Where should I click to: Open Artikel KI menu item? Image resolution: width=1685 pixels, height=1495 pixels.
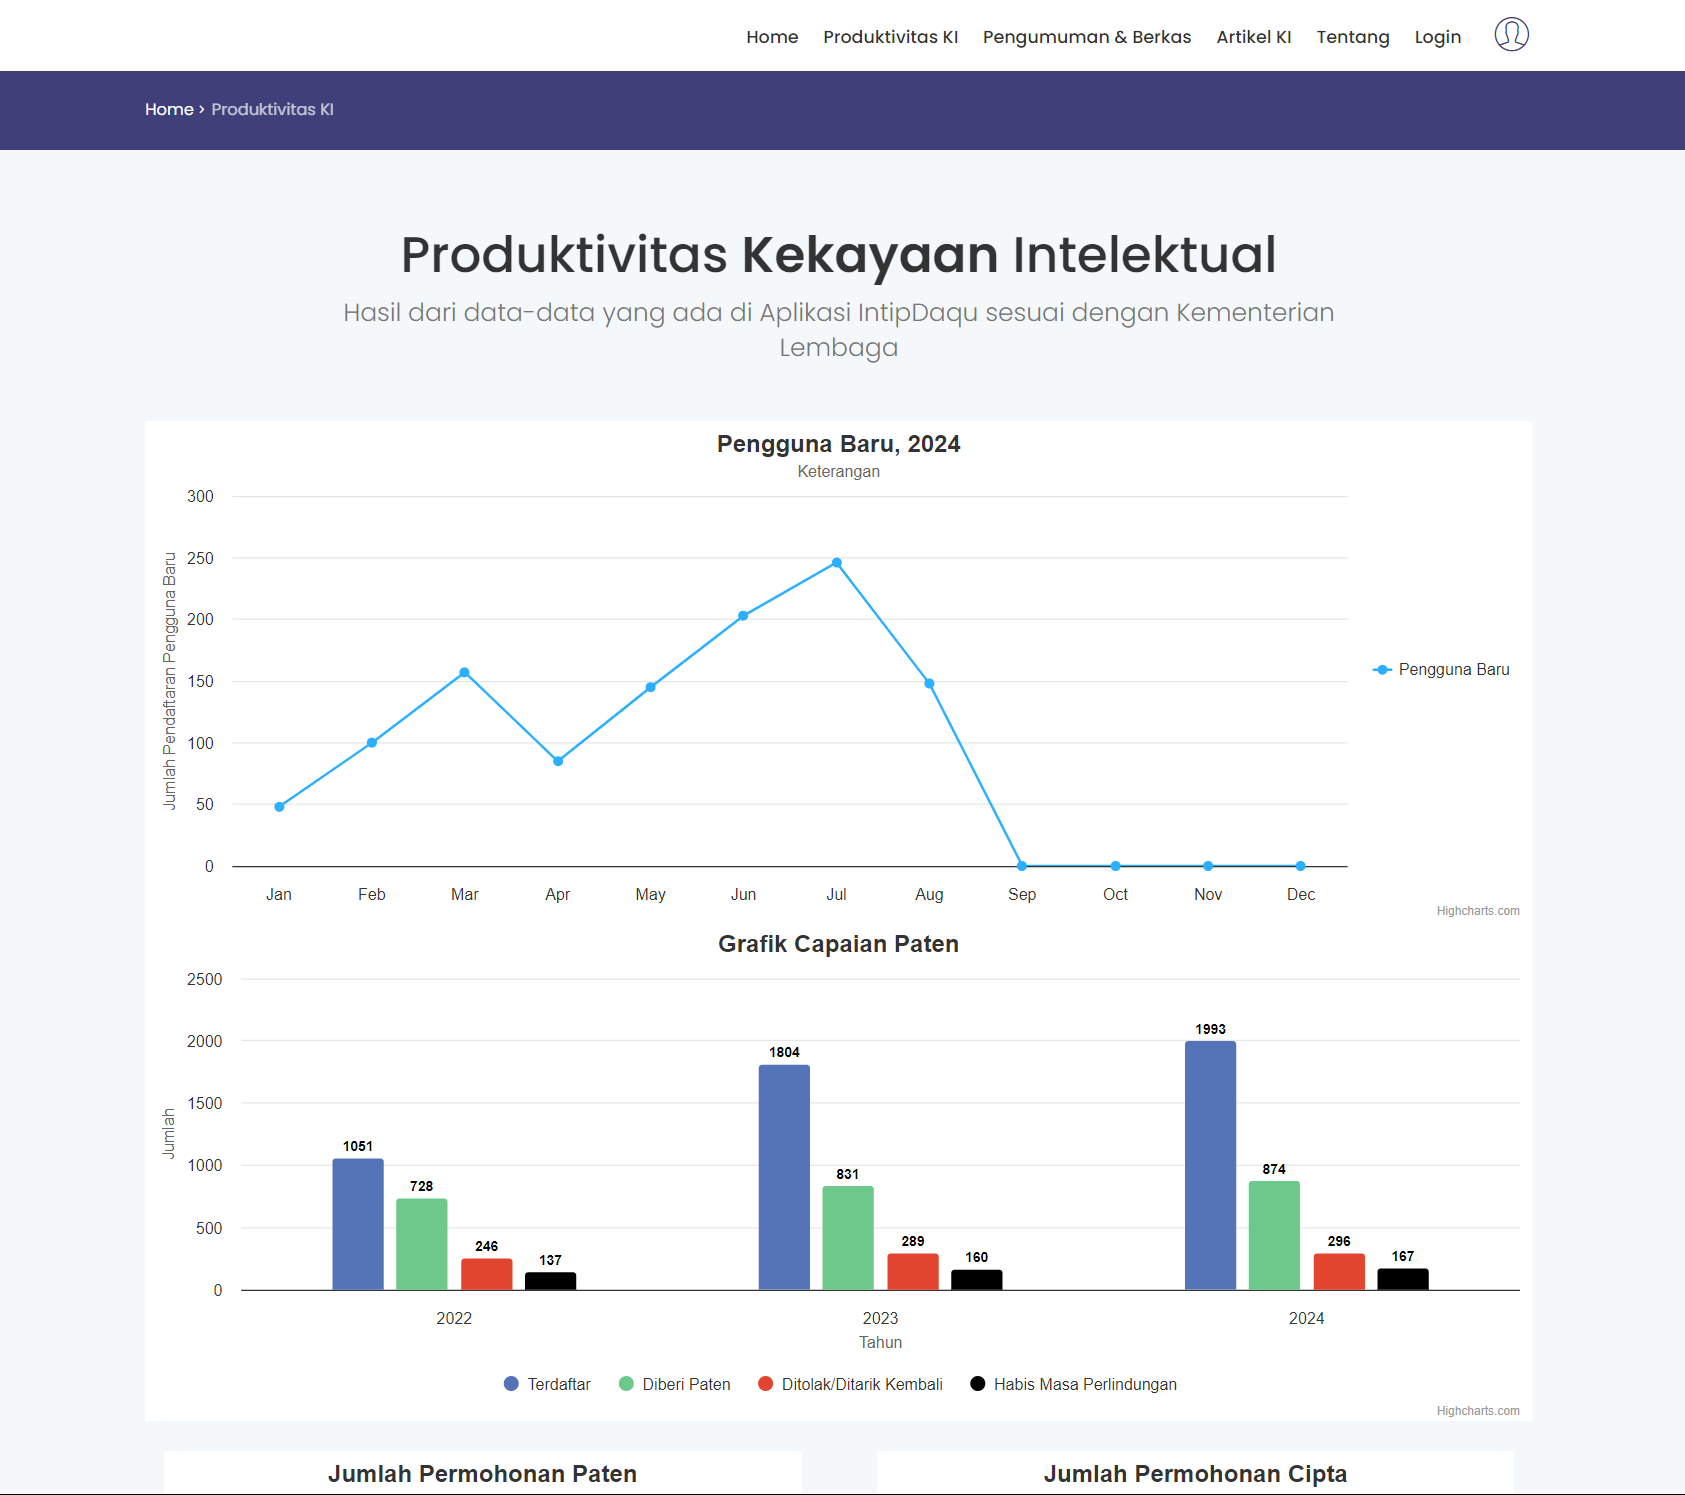(x=1254, y=37)
